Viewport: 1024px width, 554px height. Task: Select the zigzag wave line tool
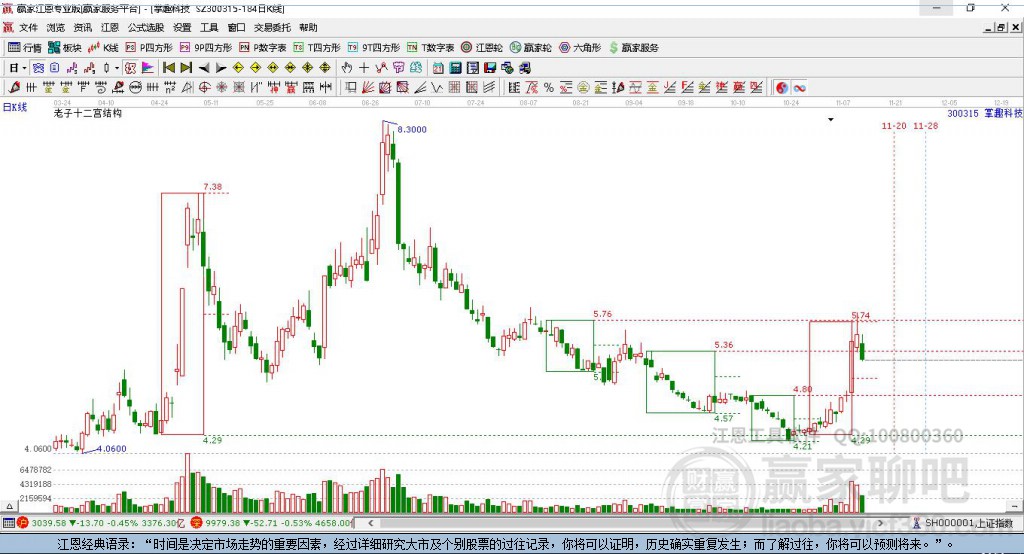tap(437, 88)
